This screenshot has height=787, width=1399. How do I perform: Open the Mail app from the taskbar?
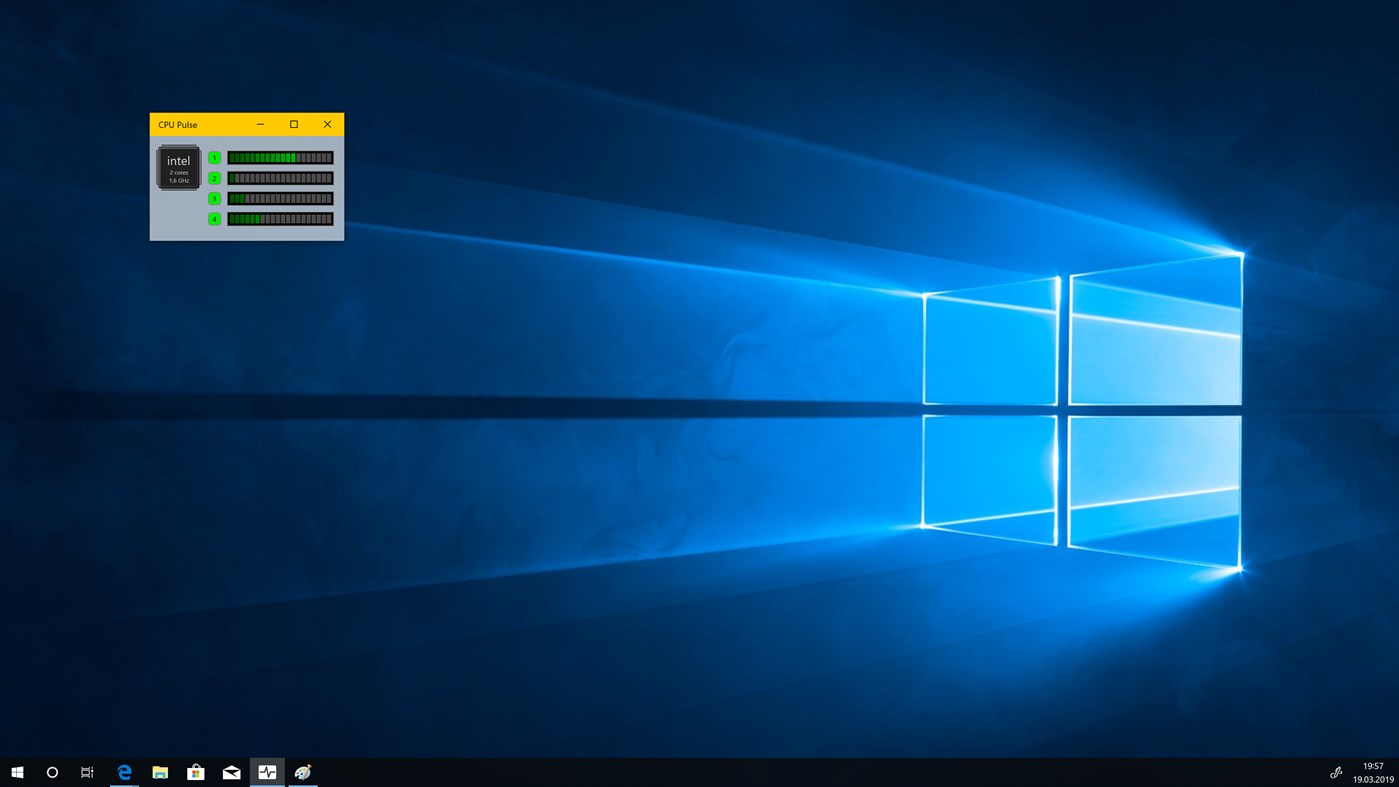(230, 771)
